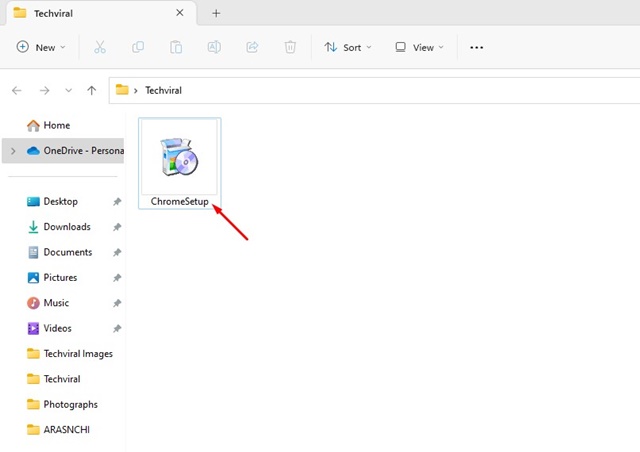Select the ChromeSetup installer file

point(180,163)
